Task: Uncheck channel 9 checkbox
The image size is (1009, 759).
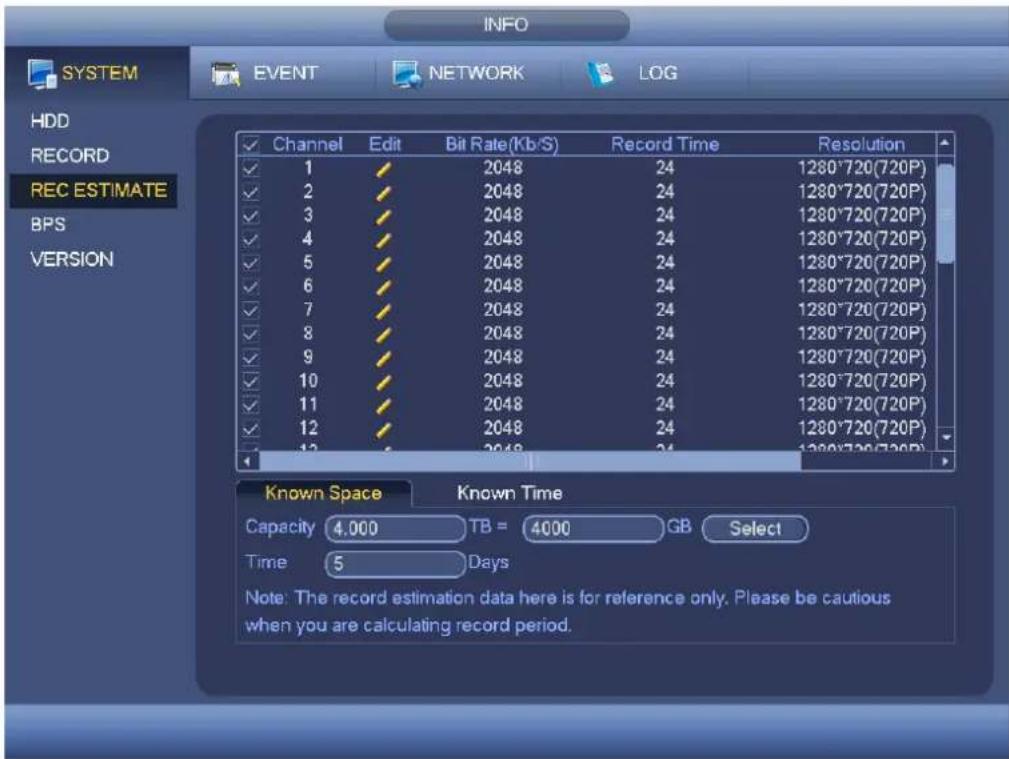Action: pos(250,358)
